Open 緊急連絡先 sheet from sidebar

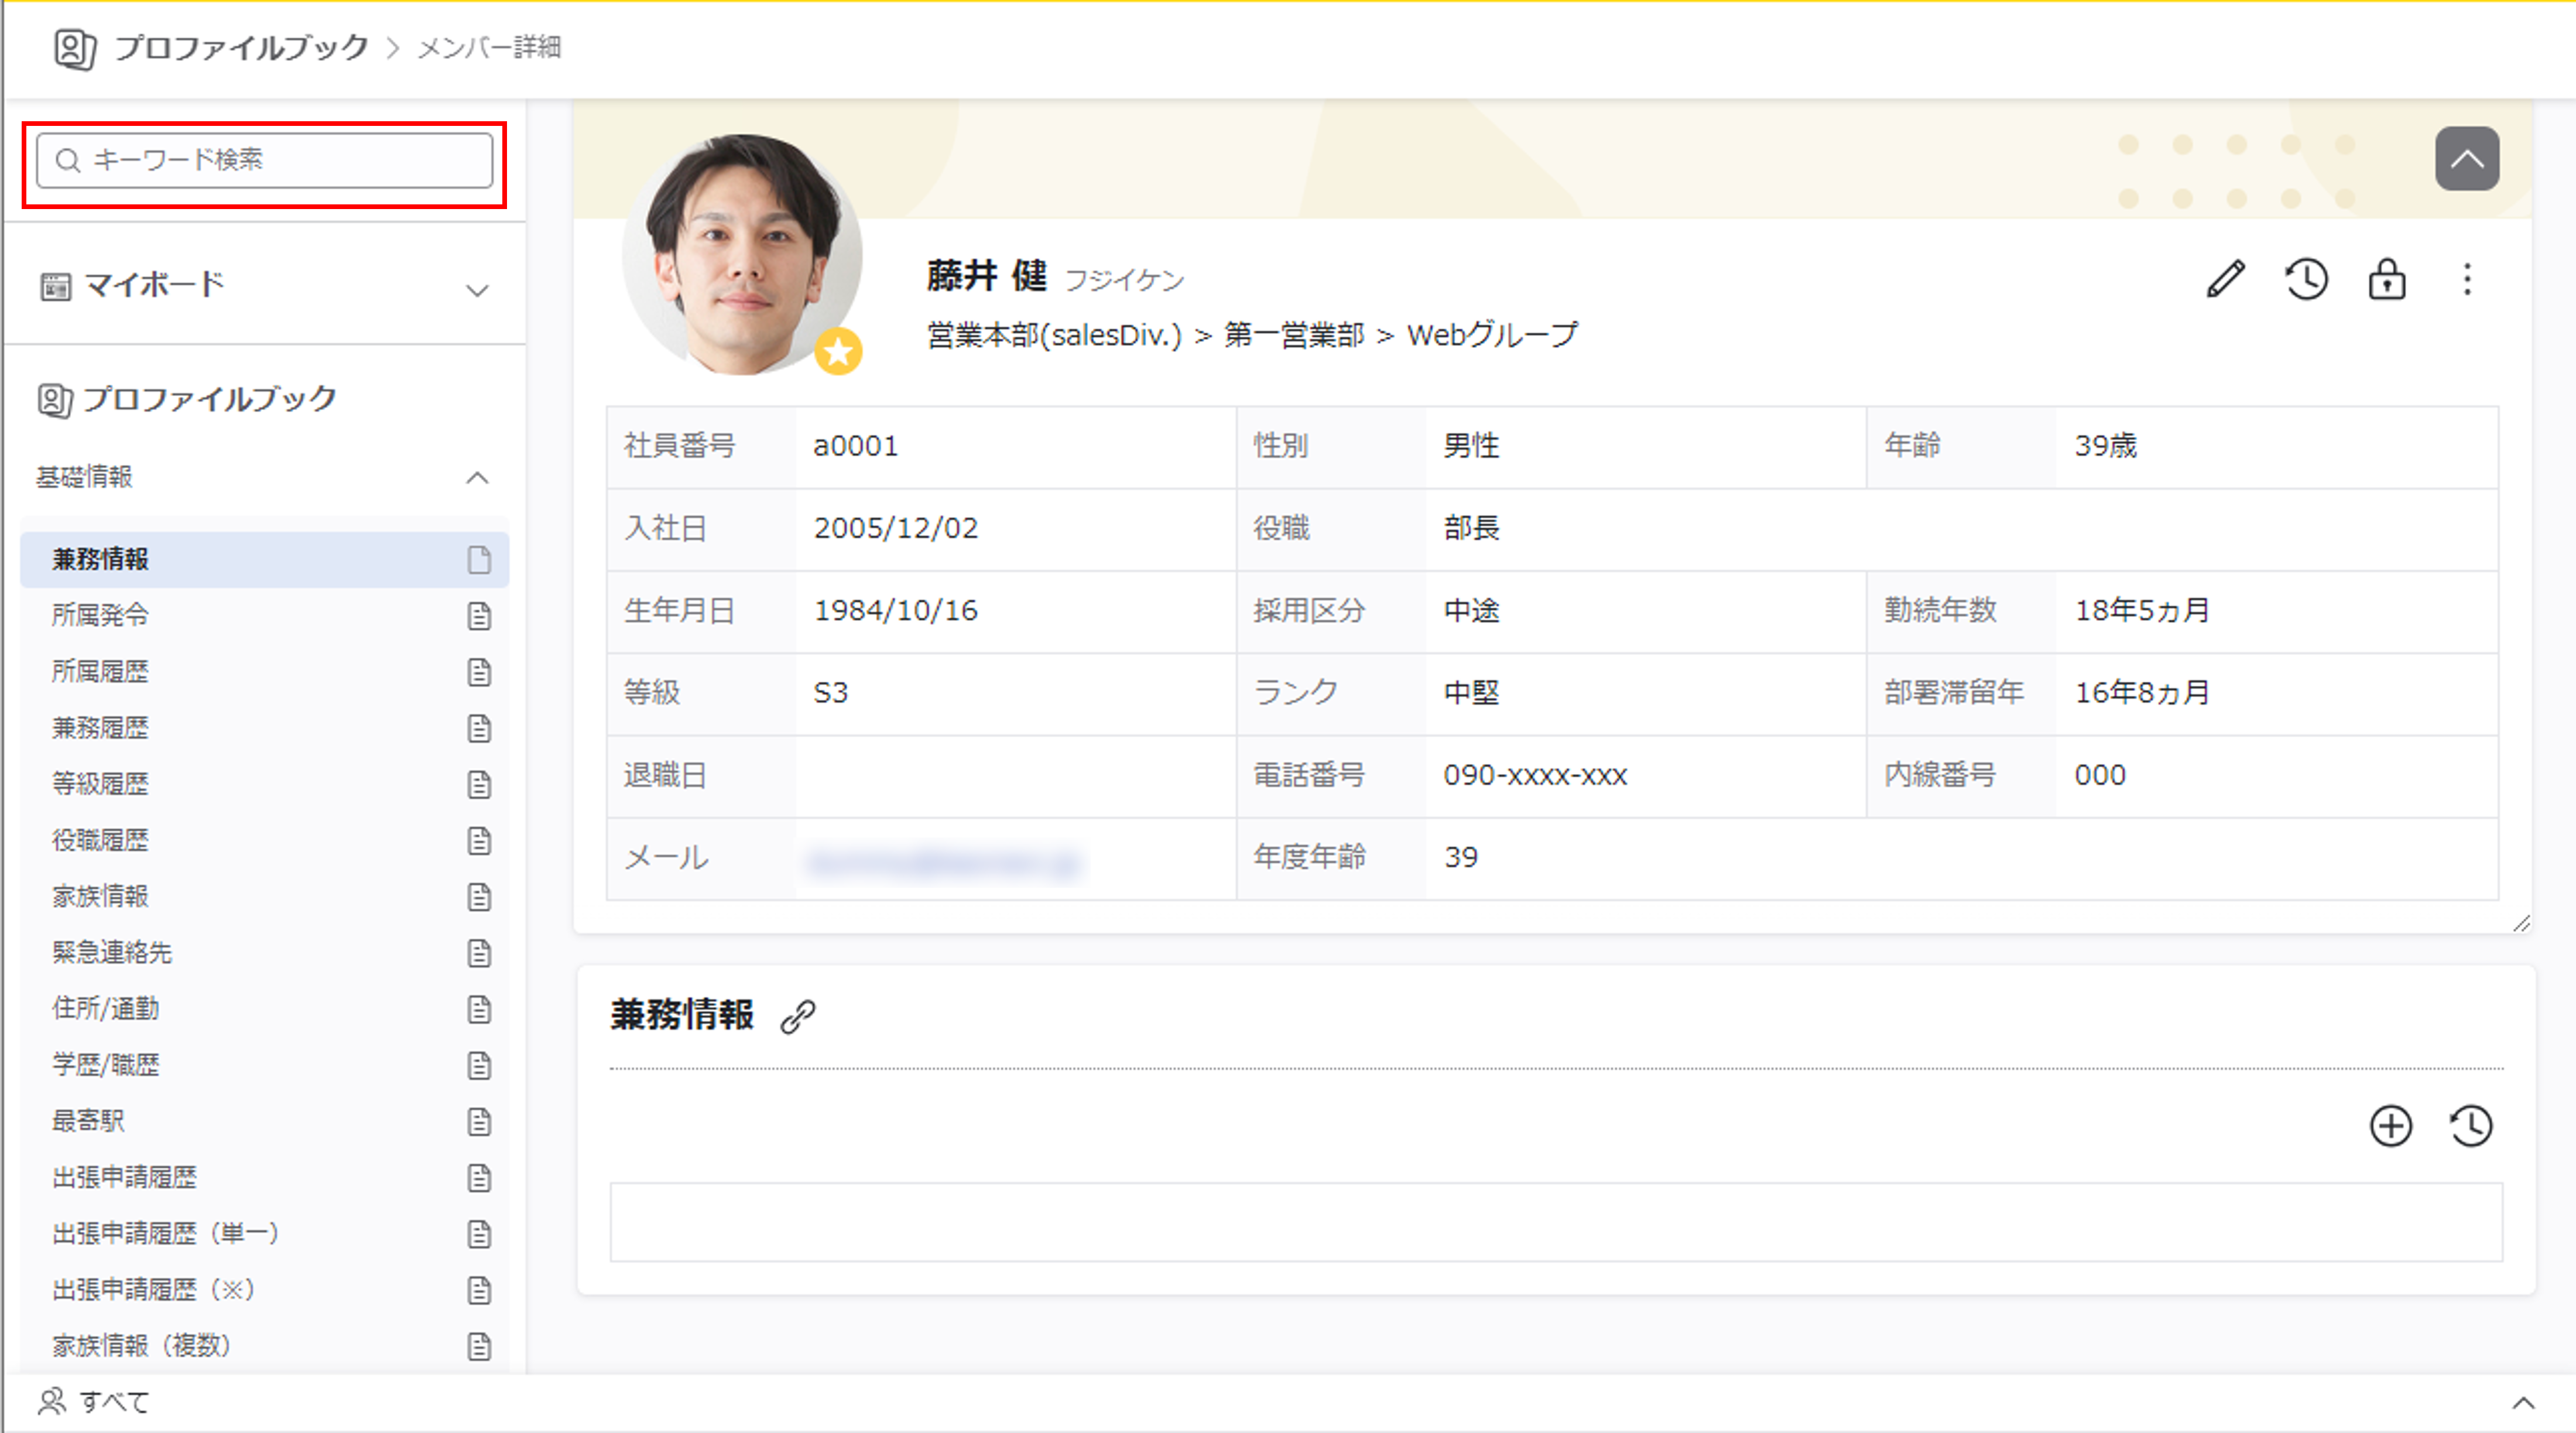tap(112, 952)
